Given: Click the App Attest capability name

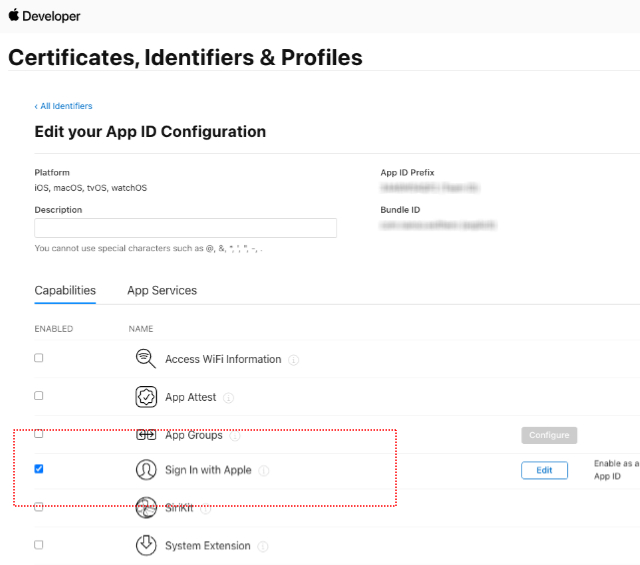Looking at the screenshot, I should 191,397.
